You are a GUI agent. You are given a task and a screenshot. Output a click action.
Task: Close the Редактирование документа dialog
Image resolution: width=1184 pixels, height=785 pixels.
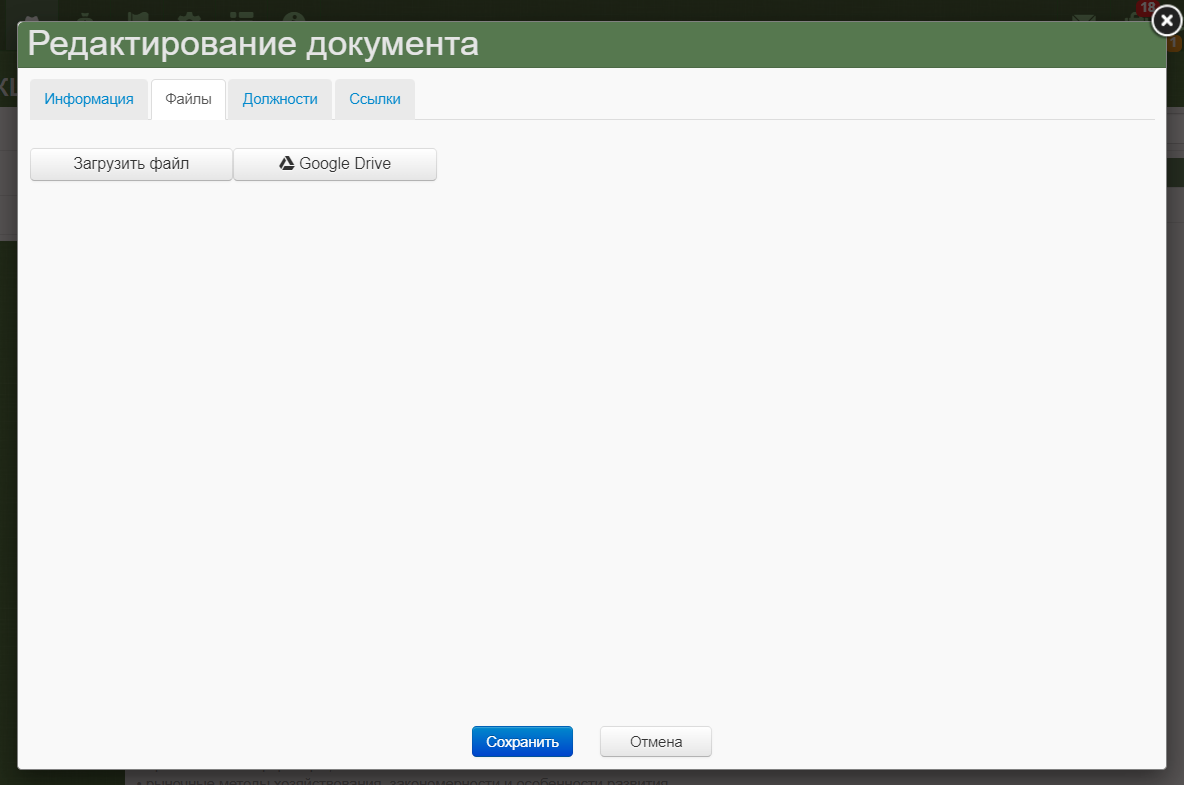(1167, 20)
